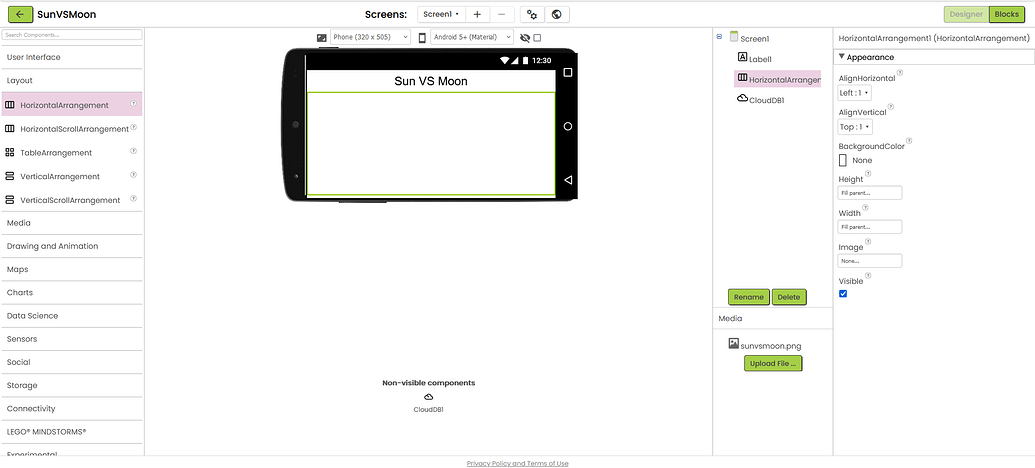Click the green back arrow button

tap(18, 15)
